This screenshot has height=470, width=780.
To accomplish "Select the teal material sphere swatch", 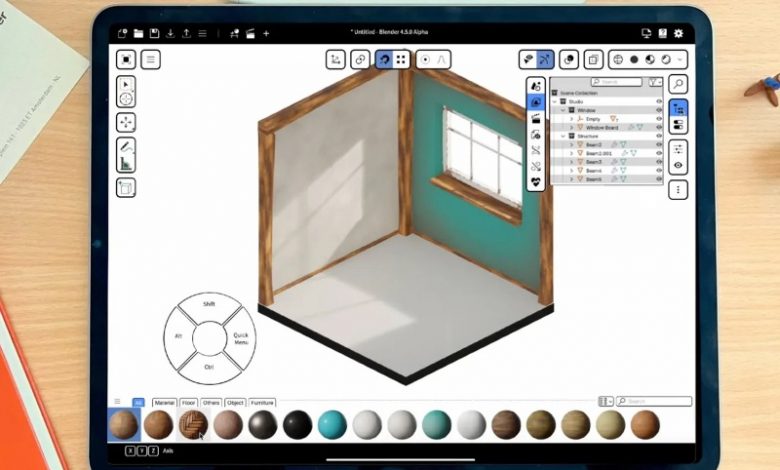I will pos(332,425).
